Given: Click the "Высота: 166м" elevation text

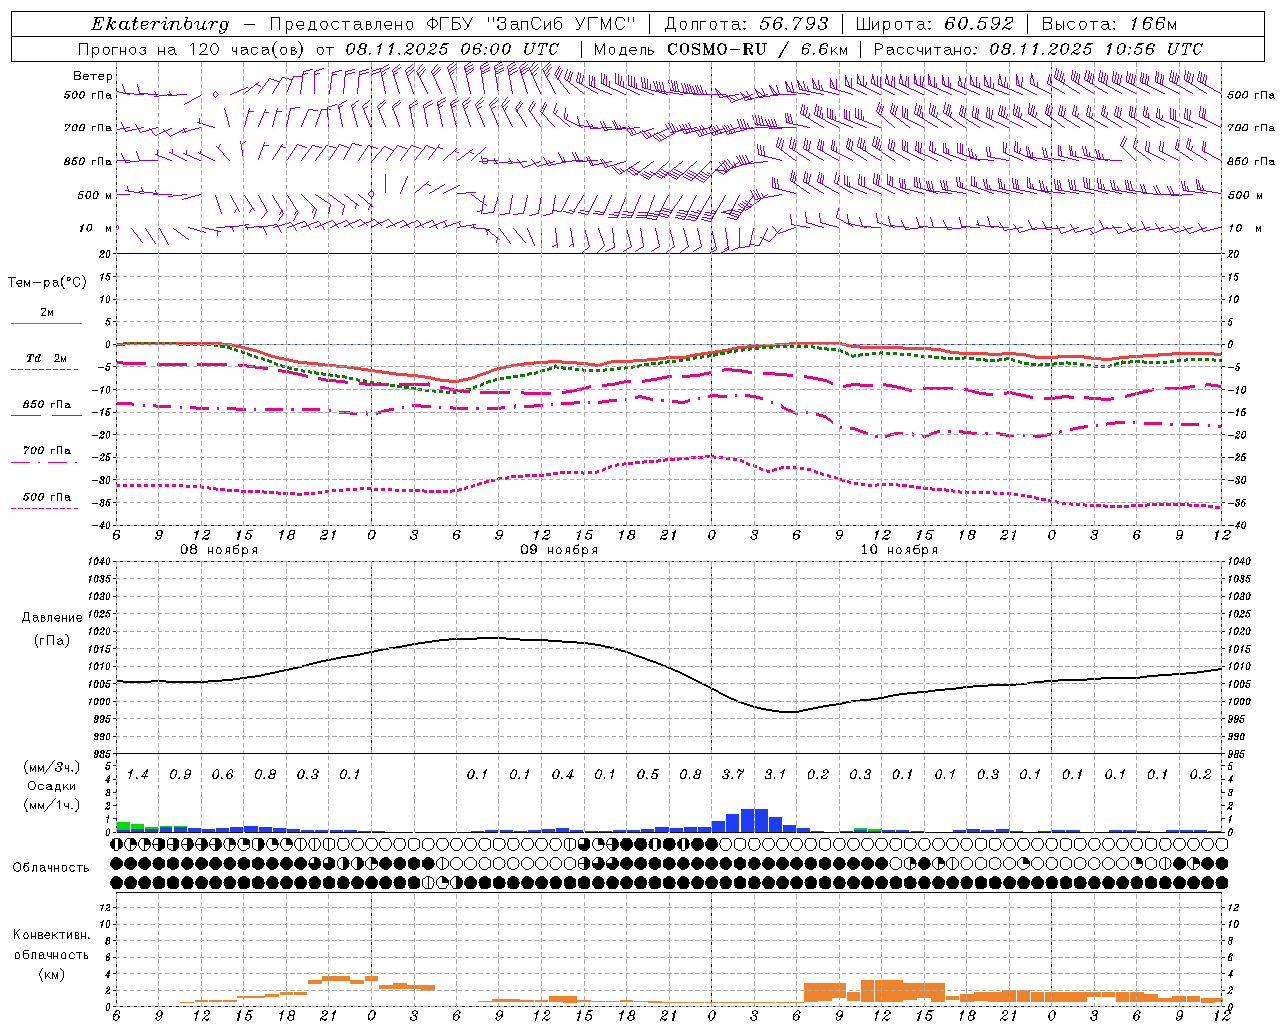Looking at the screenshot, I should [1109, 24].
